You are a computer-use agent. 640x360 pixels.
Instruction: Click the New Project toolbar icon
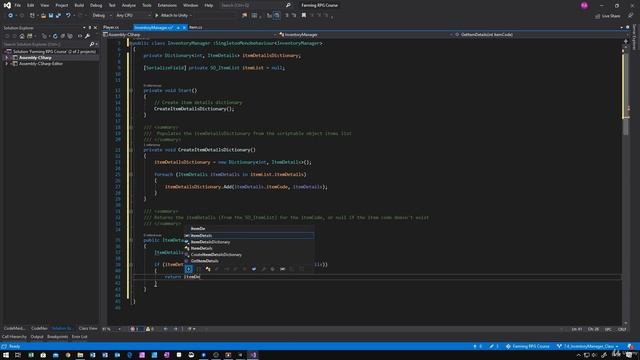(x=32, y=16)
